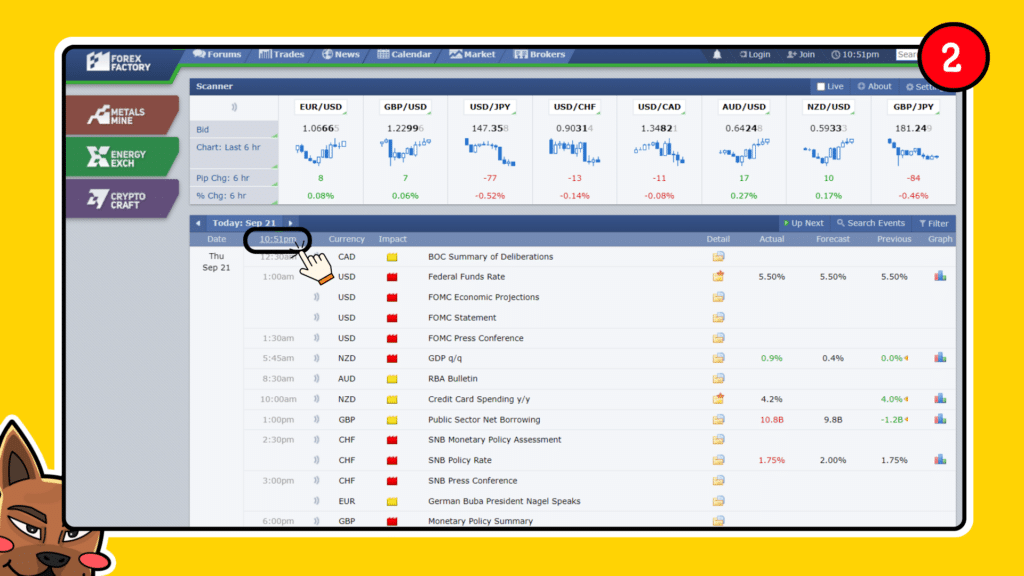This screenshot has height=576, width=1024.
Task: Click the Search Events button
Action: [x=869, y=223]
